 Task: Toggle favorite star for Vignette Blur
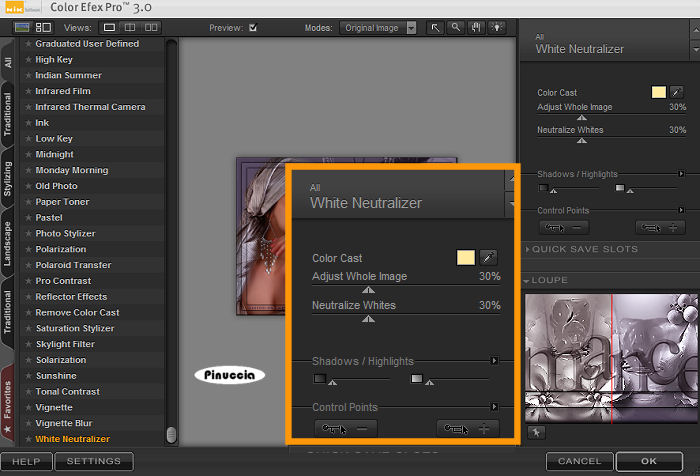click(29, 423)
